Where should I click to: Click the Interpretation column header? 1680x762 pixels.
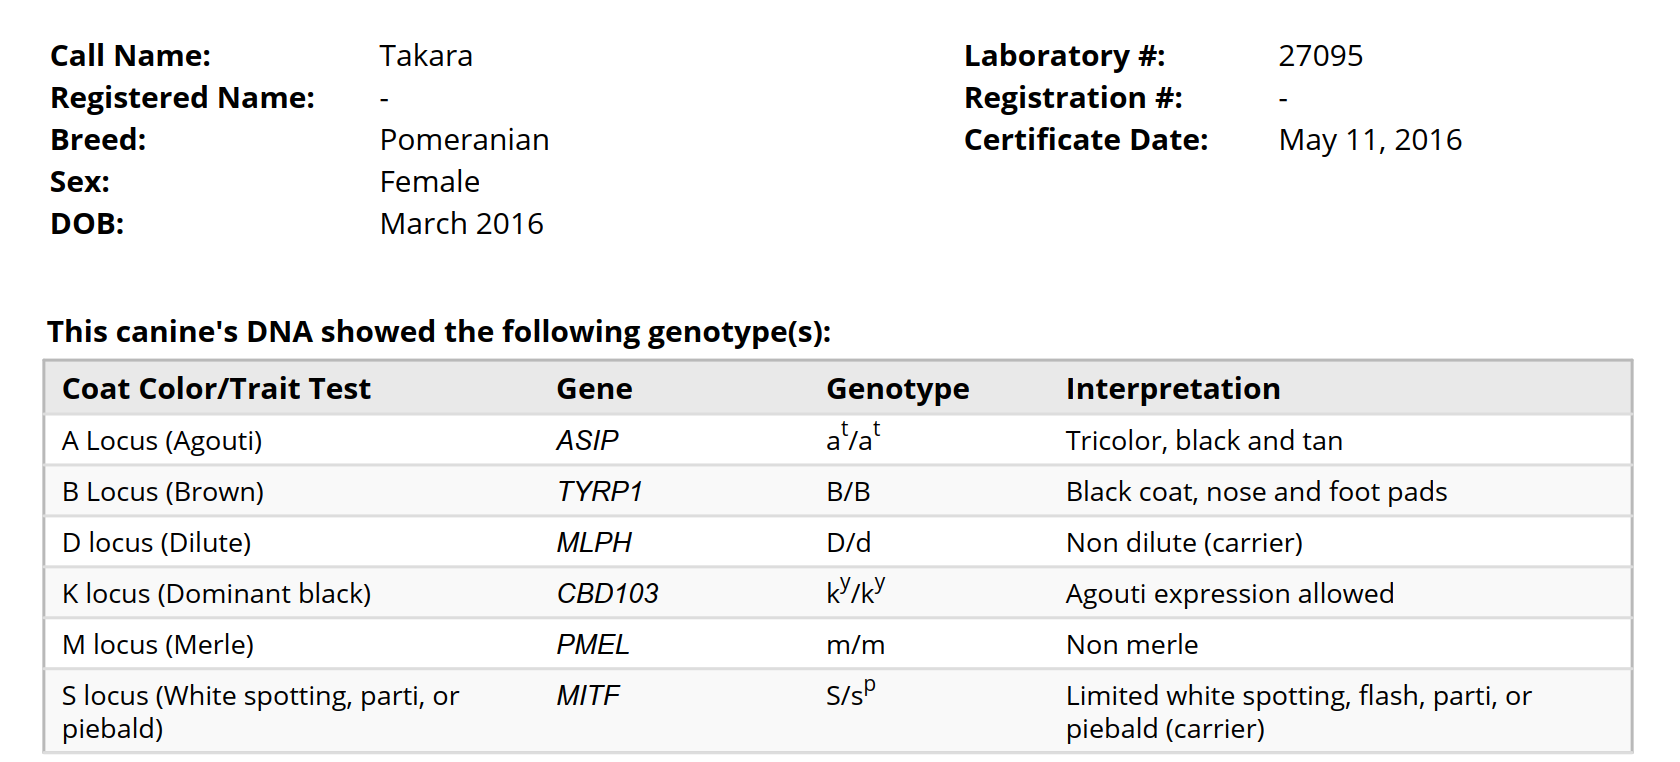[x=1172, y=389]
